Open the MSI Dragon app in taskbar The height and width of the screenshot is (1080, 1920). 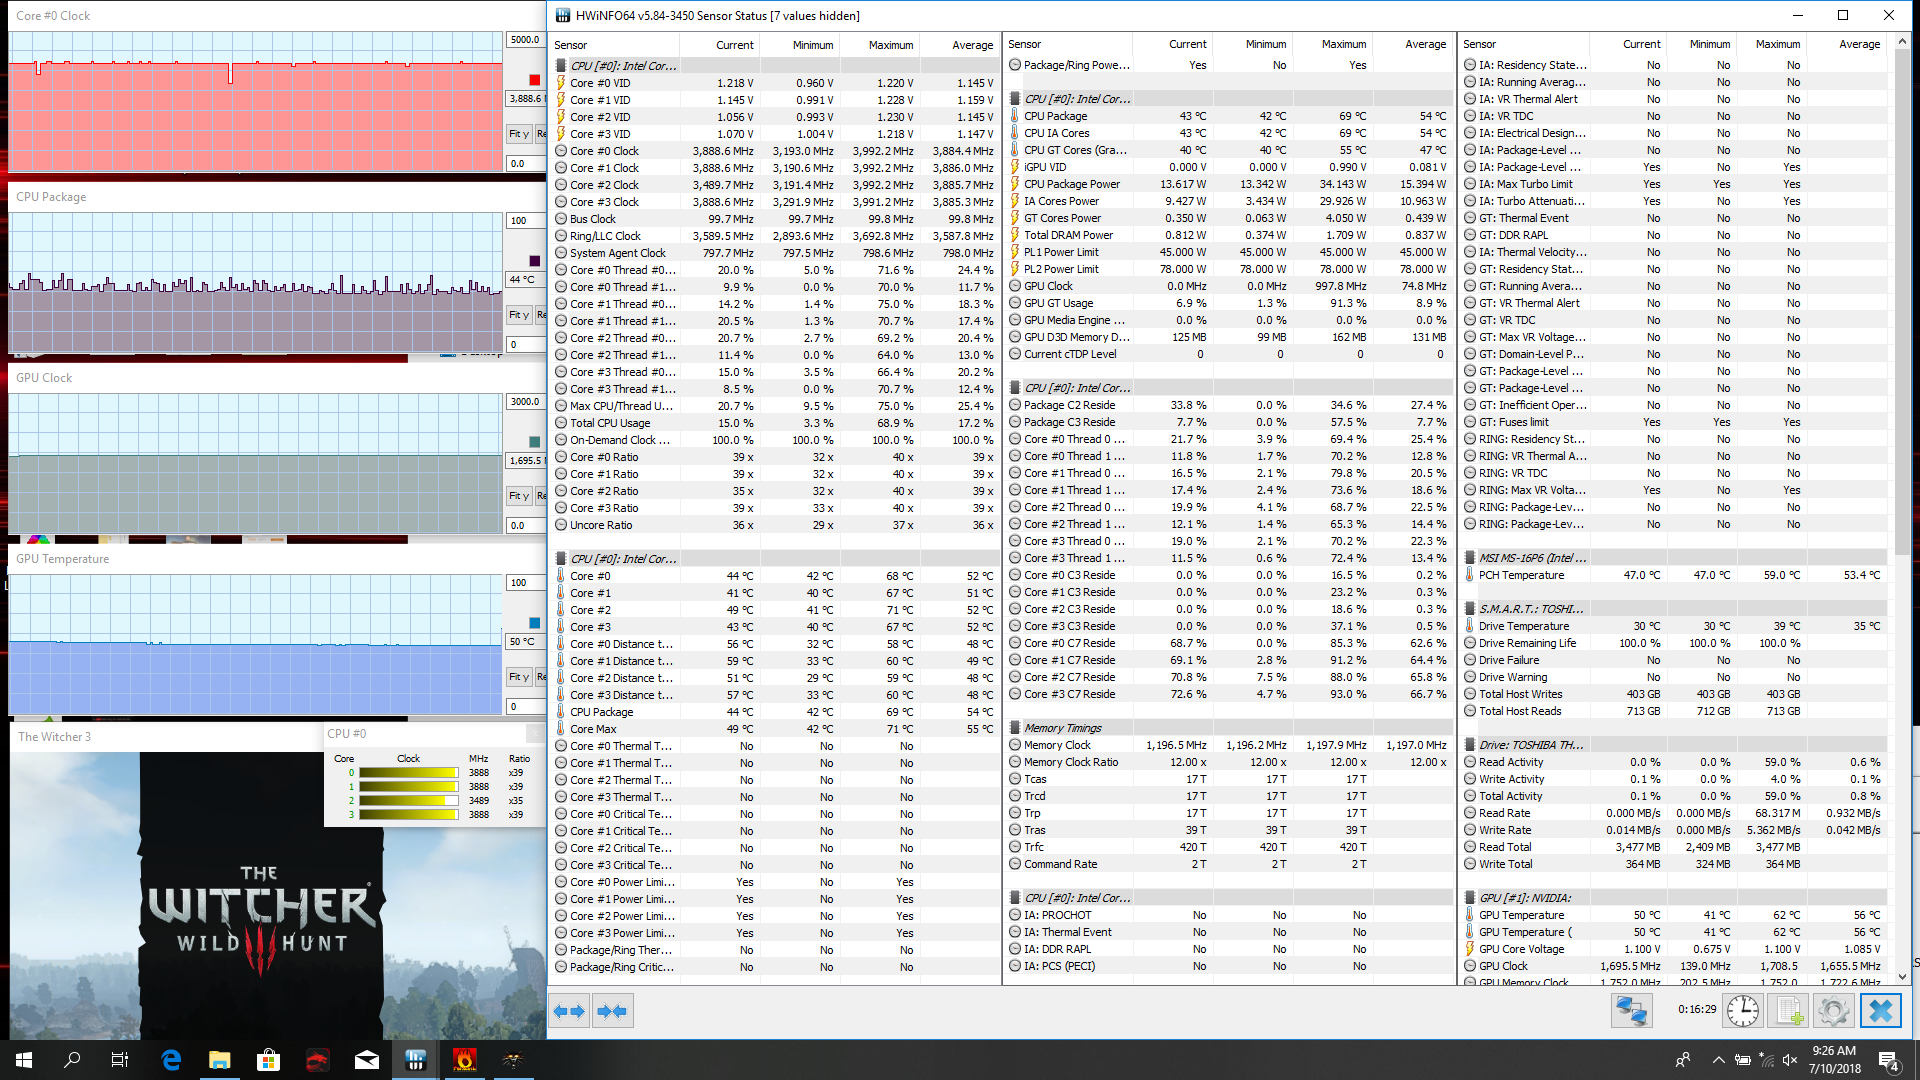(317, 1060)
